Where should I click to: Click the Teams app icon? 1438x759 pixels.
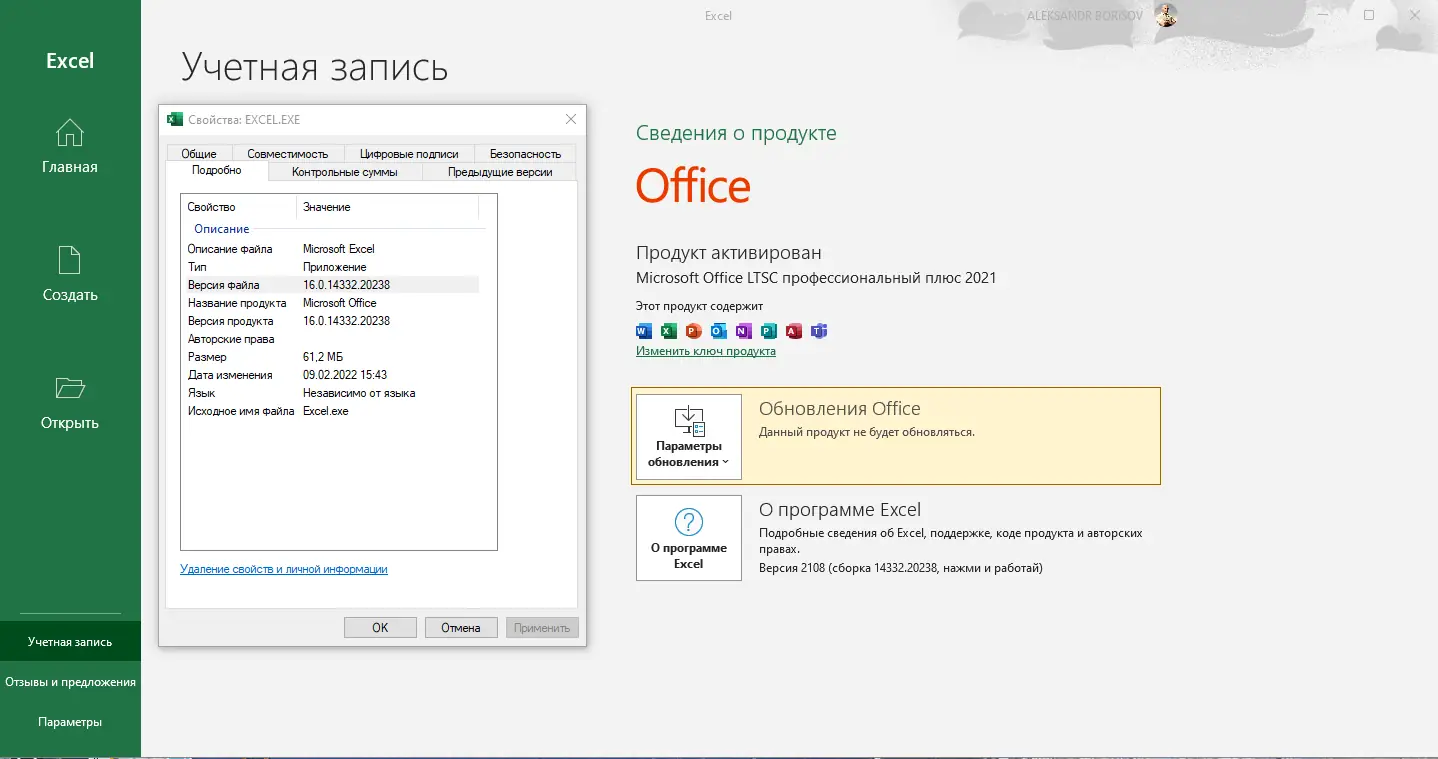pos(819,331)
